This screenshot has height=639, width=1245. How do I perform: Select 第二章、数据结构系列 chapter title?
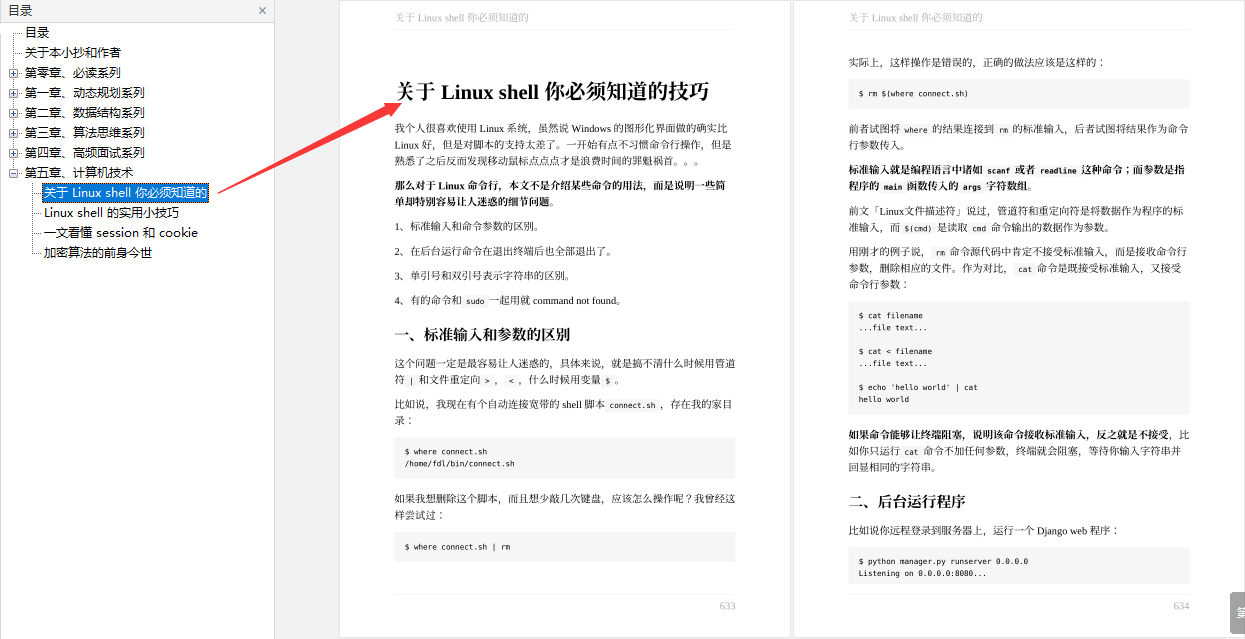[x=84, y=112]
